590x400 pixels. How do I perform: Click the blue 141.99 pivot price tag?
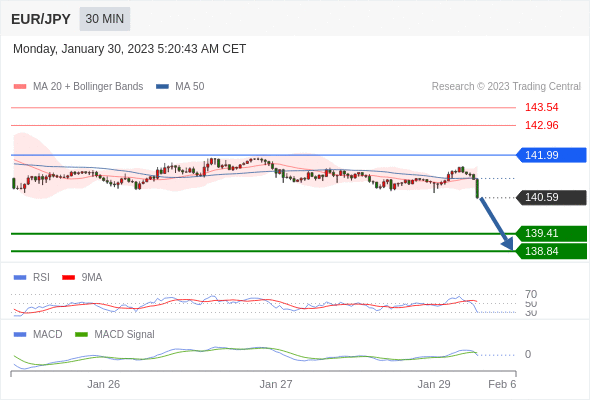[x=551, y=155]
